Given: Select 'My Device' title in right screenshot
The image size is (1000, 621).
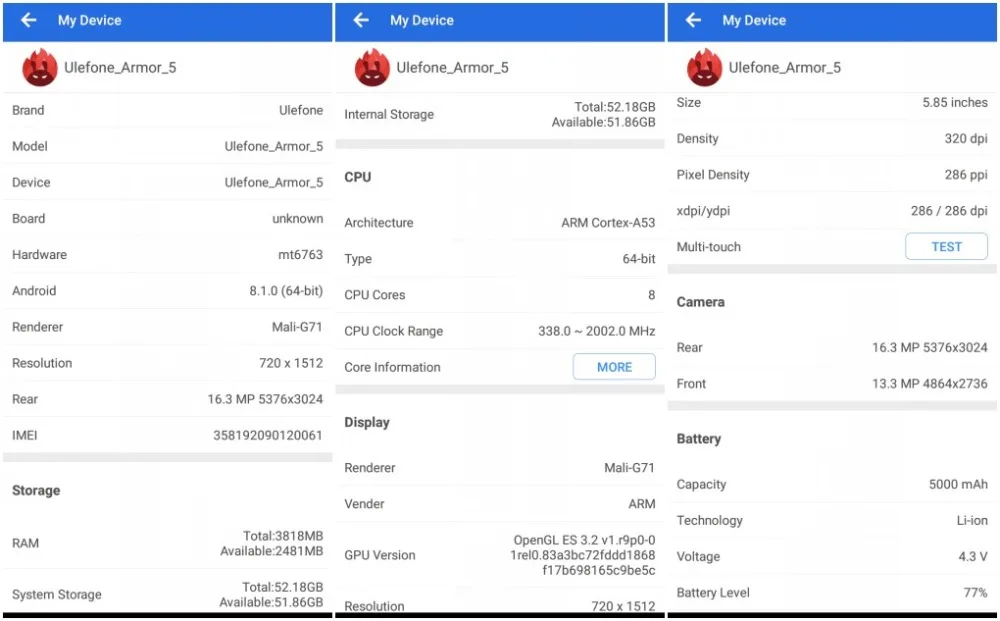Looking at the screenshot, I should pos(754,20).
